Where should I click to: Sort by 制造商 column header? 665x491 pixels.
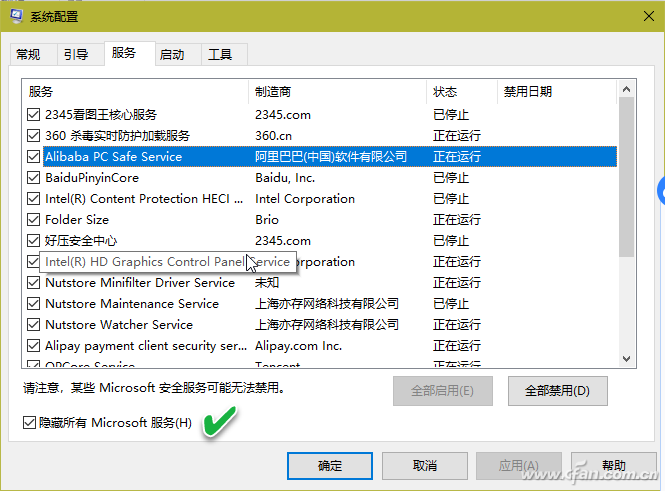338,92
